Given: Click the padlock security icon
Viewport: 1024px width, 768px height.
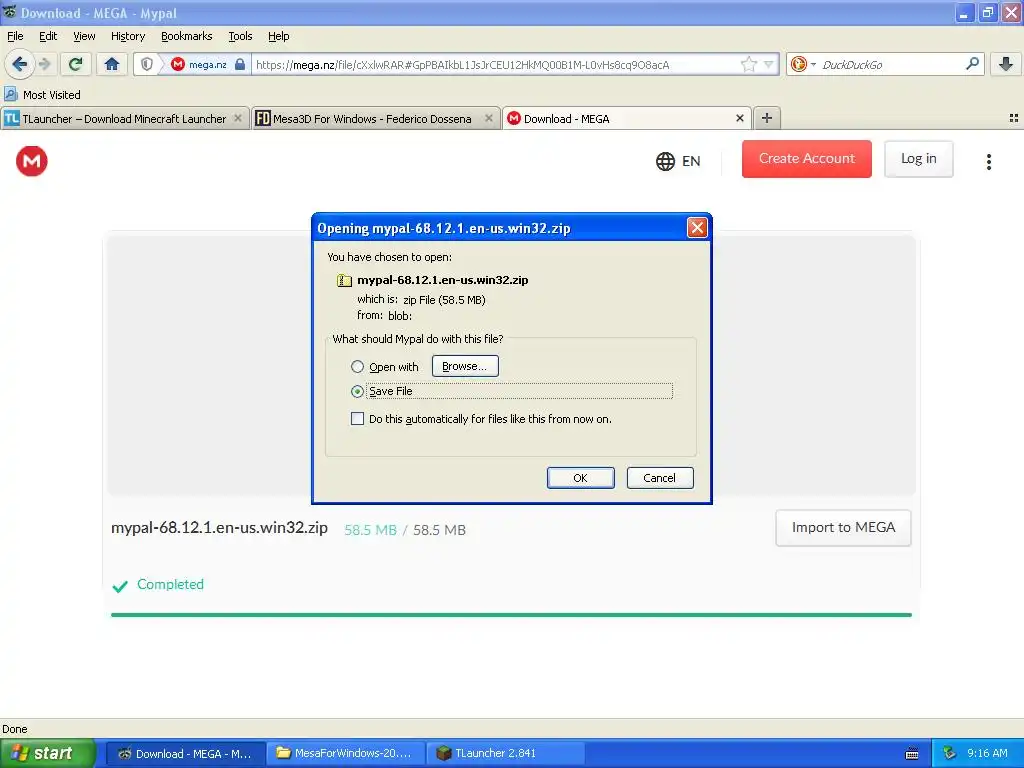Looking at the screenshot, I should pos(240,64).
